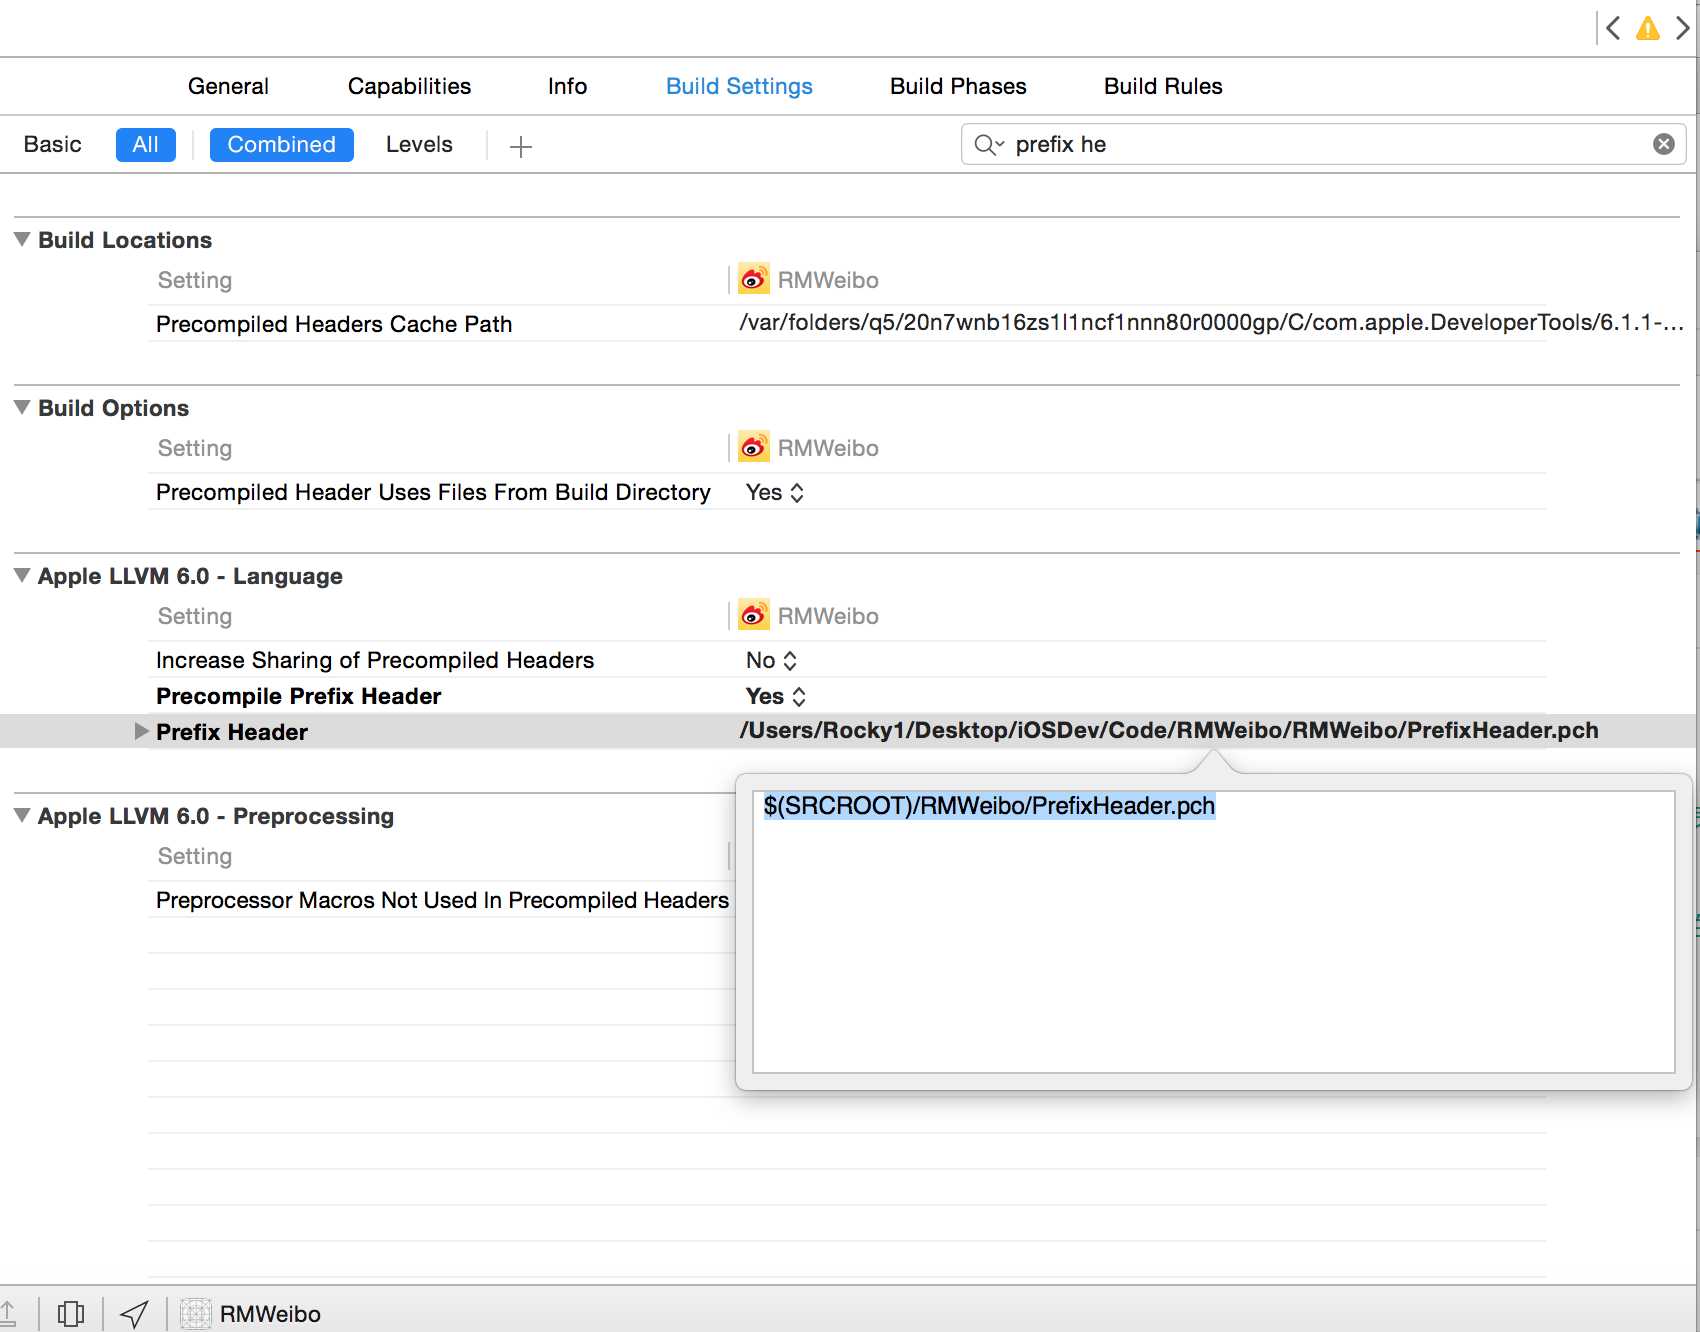
Task: Click the yellow warning triangle icon
Action: (1648, 28)
